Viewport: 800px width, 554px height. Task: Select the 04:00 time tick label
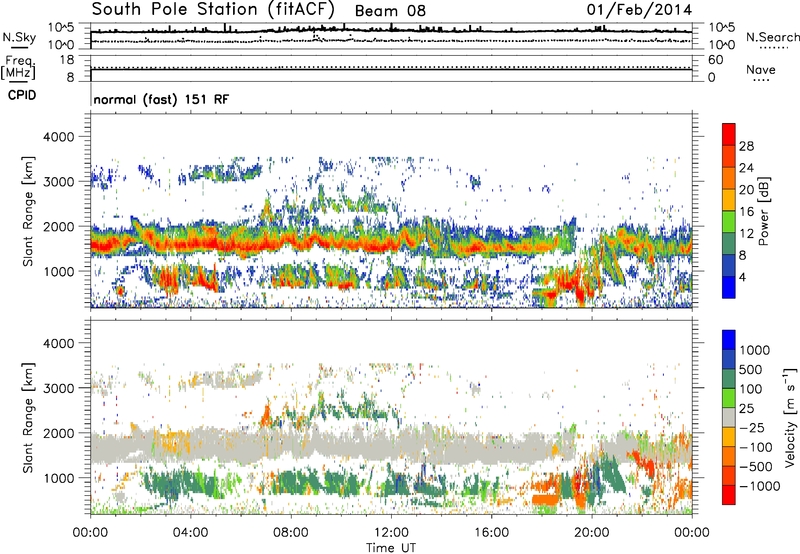[190, 533]
